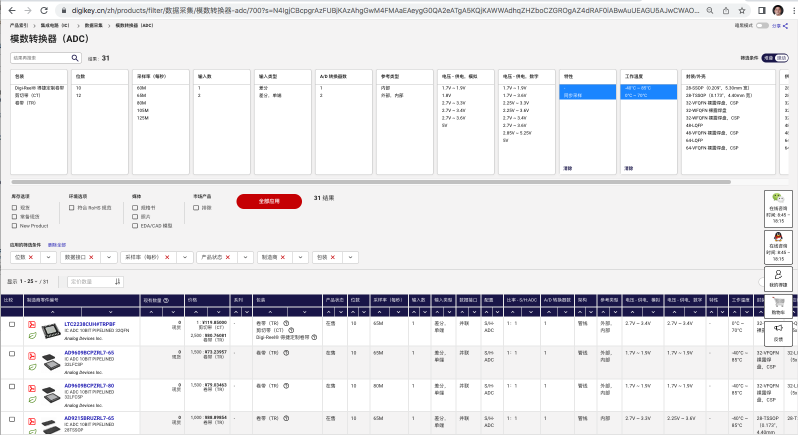798x435 pixels.
Task: Click the 删除全部 remove all filters link
Action: tap(56, 245)
